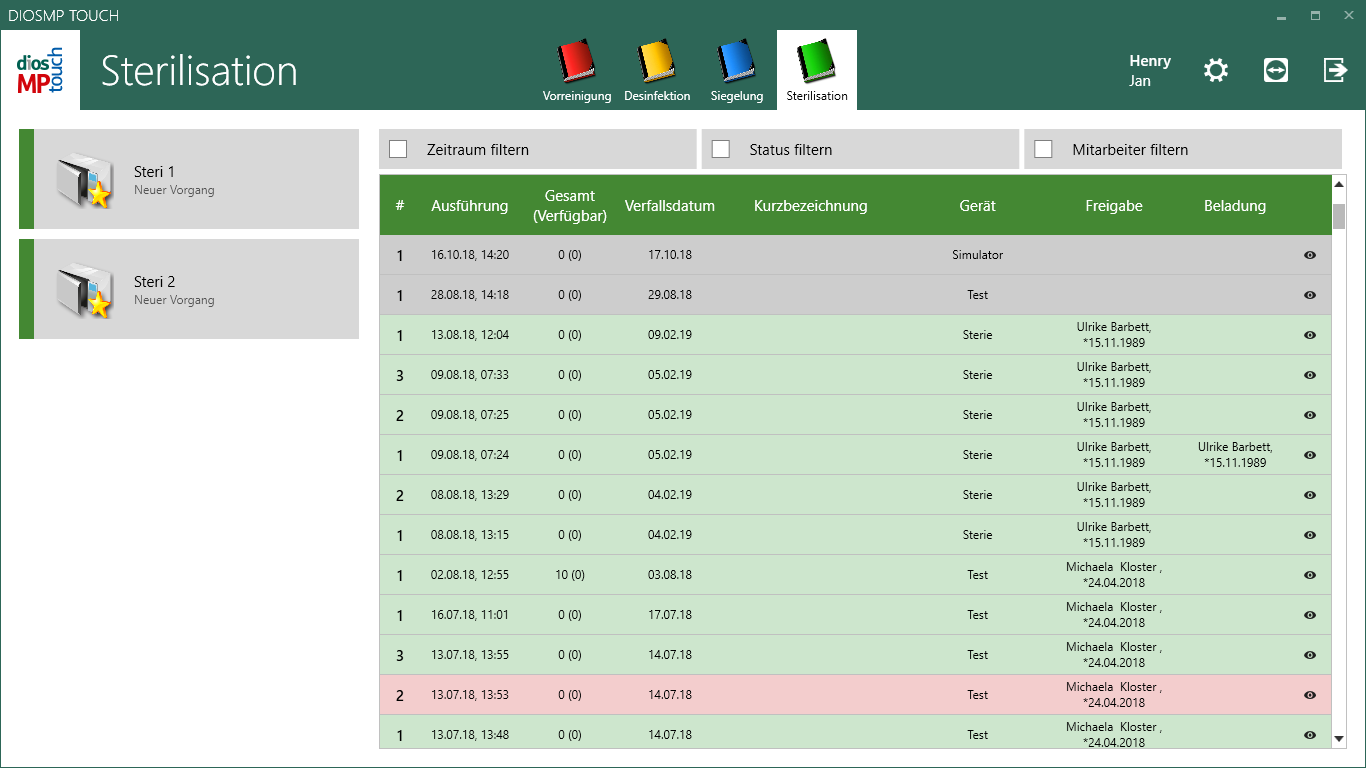Start new process on Steri 1
Image resolution: width=1366 pixels, height=768 pixels.
click(189, 179)
